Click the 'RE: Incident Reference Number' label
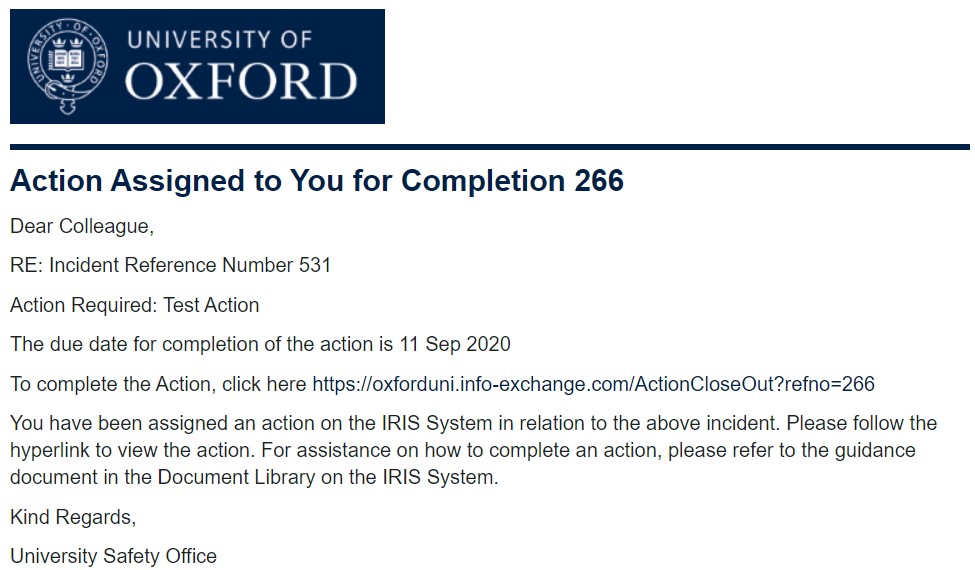Image resolution: width=975 pixels, height=570 pixels. point(152,265)
